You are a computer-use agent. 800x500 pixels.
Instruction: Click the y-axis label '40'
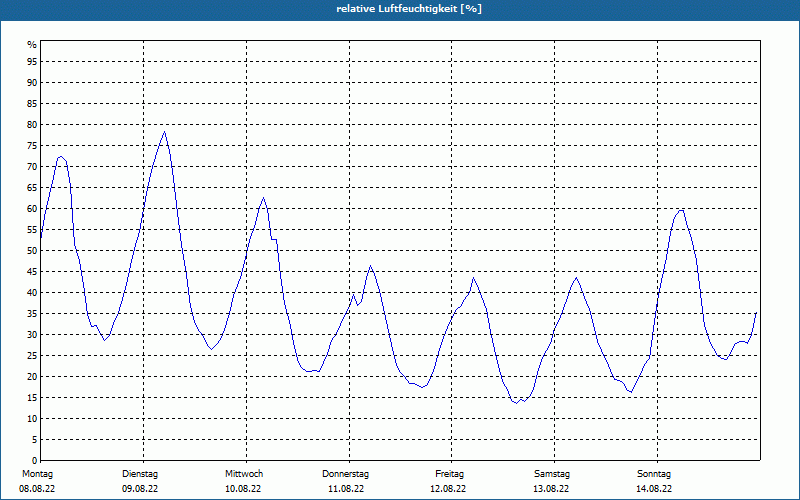[x=32, y=293]
